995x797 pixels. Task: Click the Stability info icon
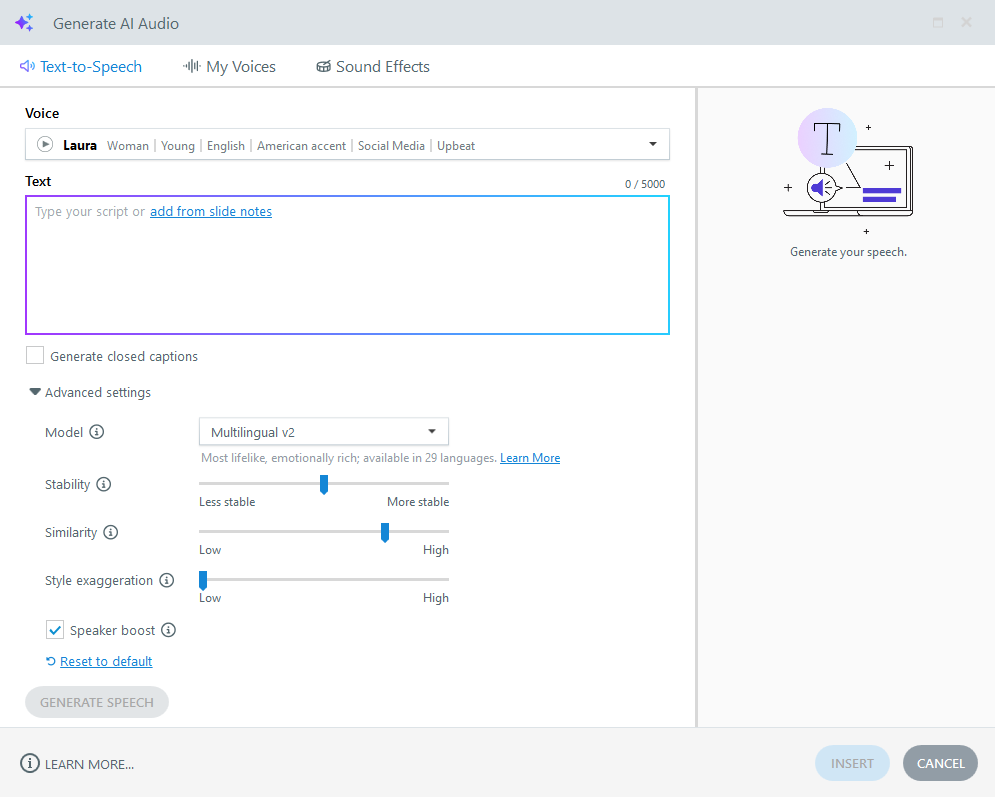(x=104, y=485)
